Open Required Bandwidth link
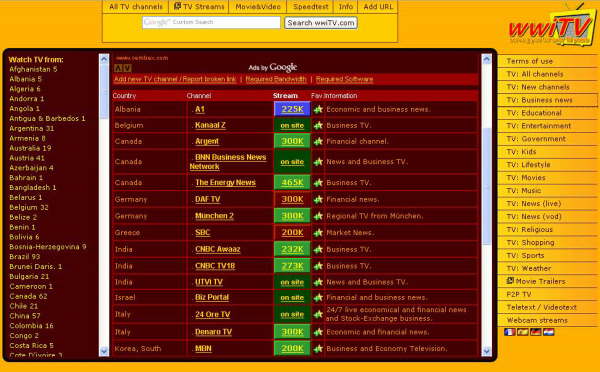This screenshot has width=600, height=372. (x=276, y=79)
